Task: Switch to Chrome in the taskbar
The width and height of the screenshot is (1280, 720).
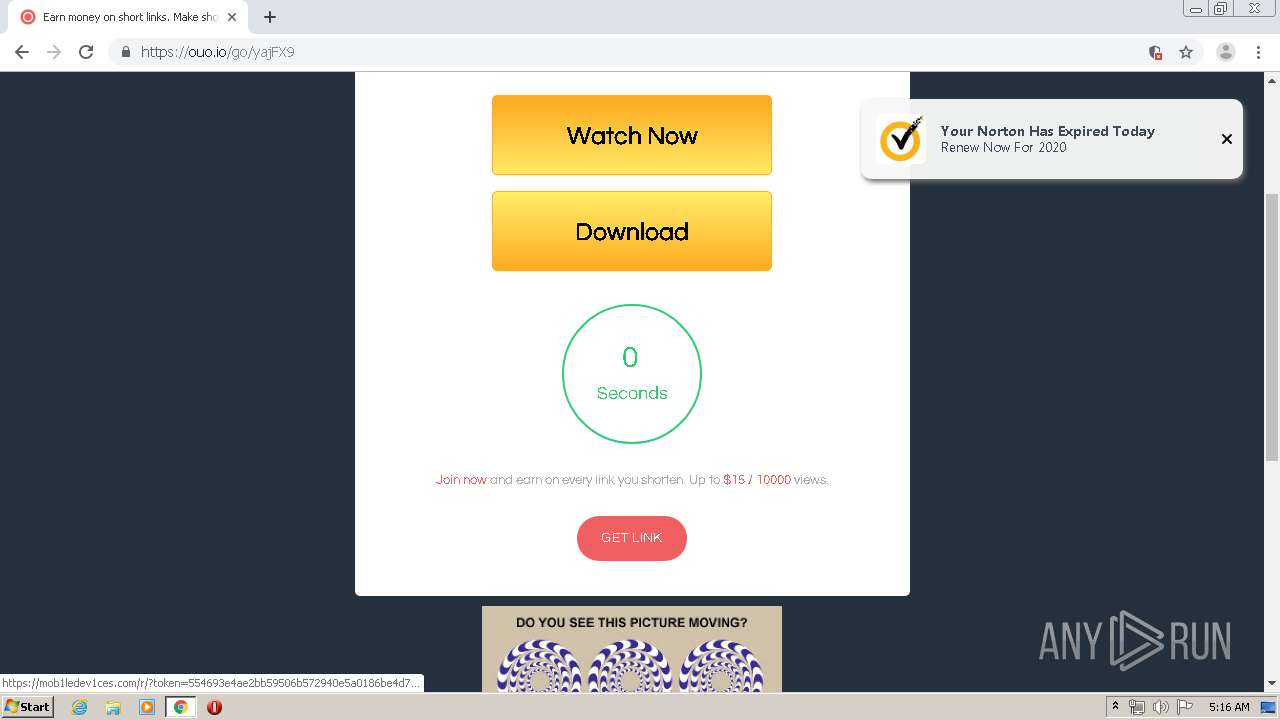Action: pyautogui.click(x=181, y=707)
